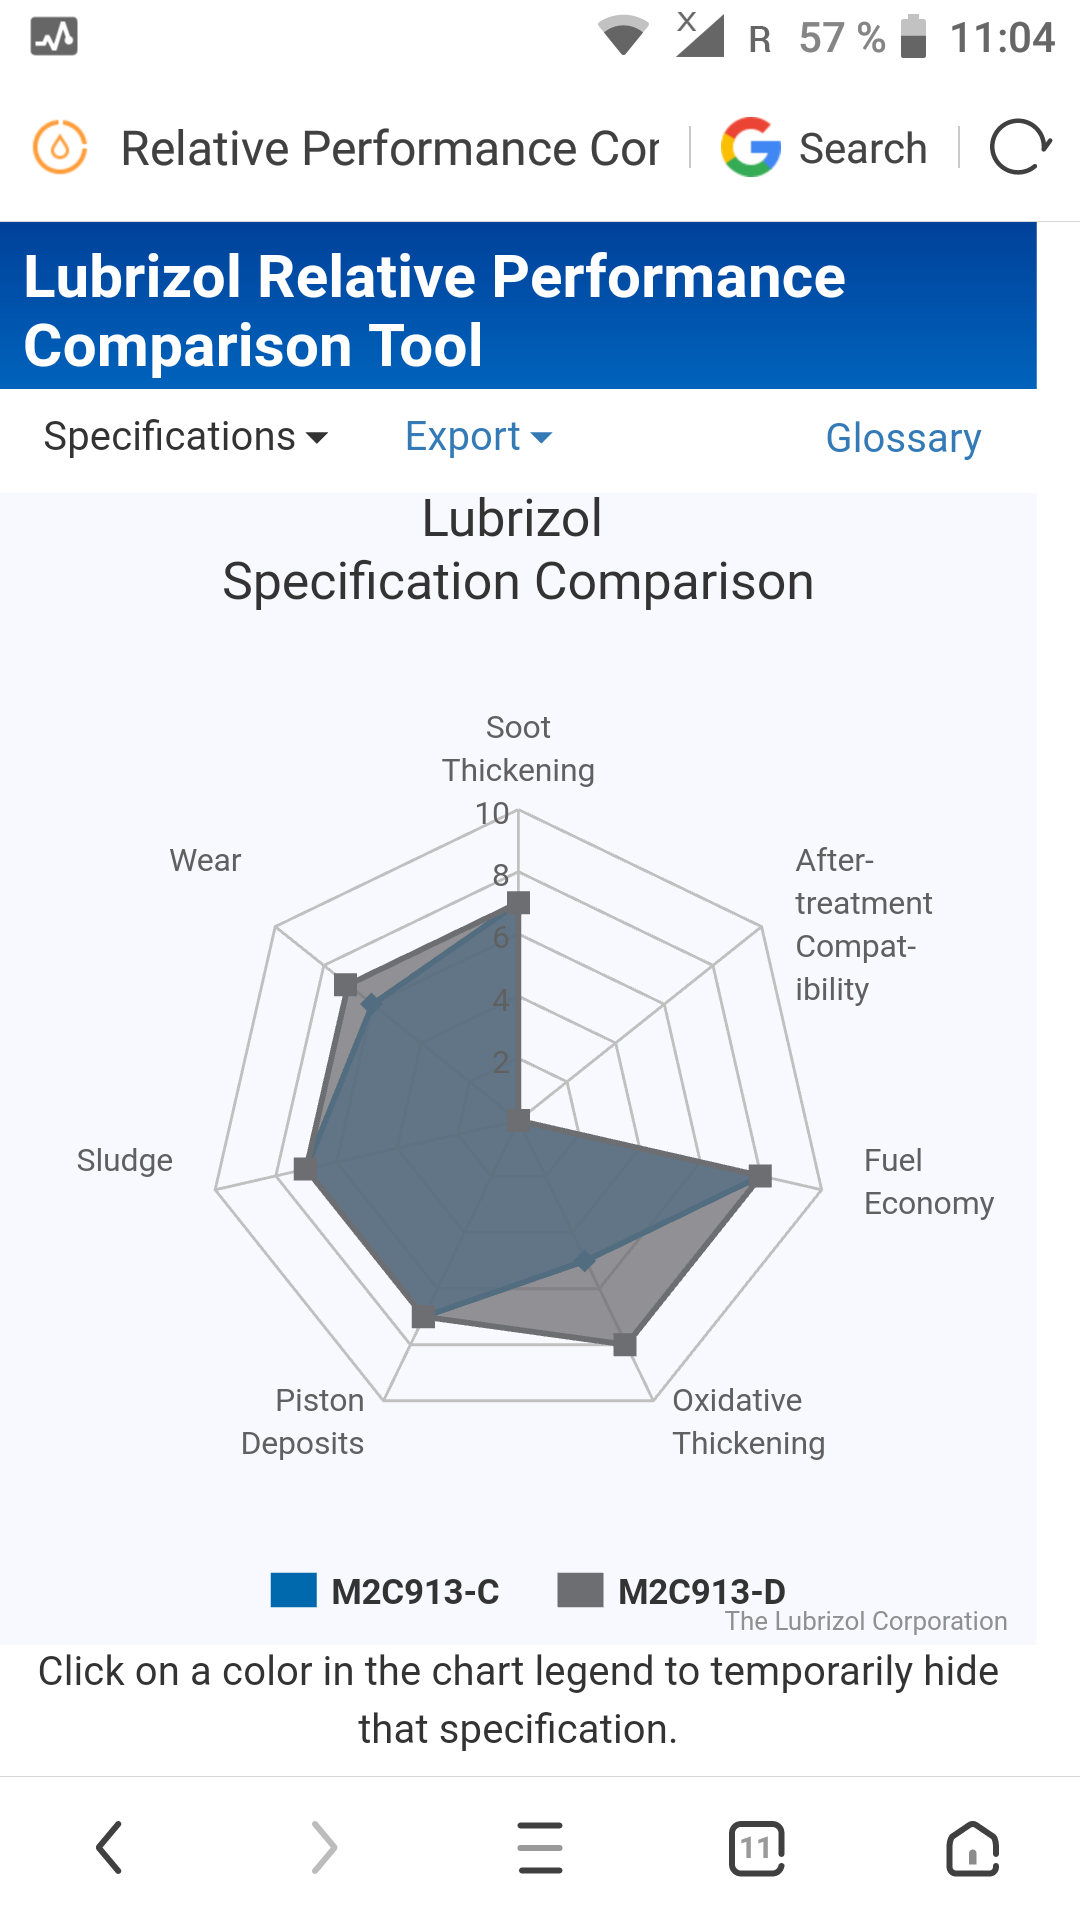Viewport: 1080px width, 1920px height.
Task: Tap the browser site identity droplet icon
Action: [x=60, y=148]
